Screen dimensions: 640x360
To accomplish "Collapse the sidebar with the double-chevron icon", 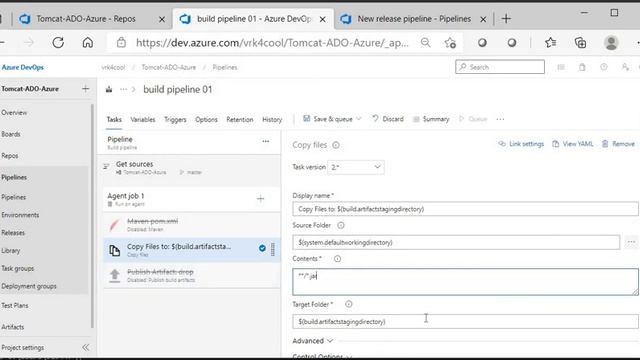I will [85, 347].
